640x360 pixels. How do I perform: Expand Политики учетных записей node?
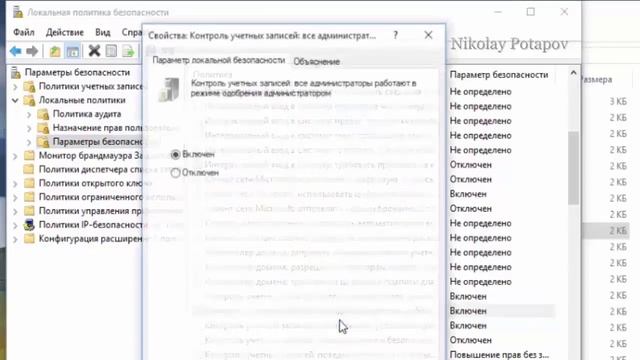15,87
